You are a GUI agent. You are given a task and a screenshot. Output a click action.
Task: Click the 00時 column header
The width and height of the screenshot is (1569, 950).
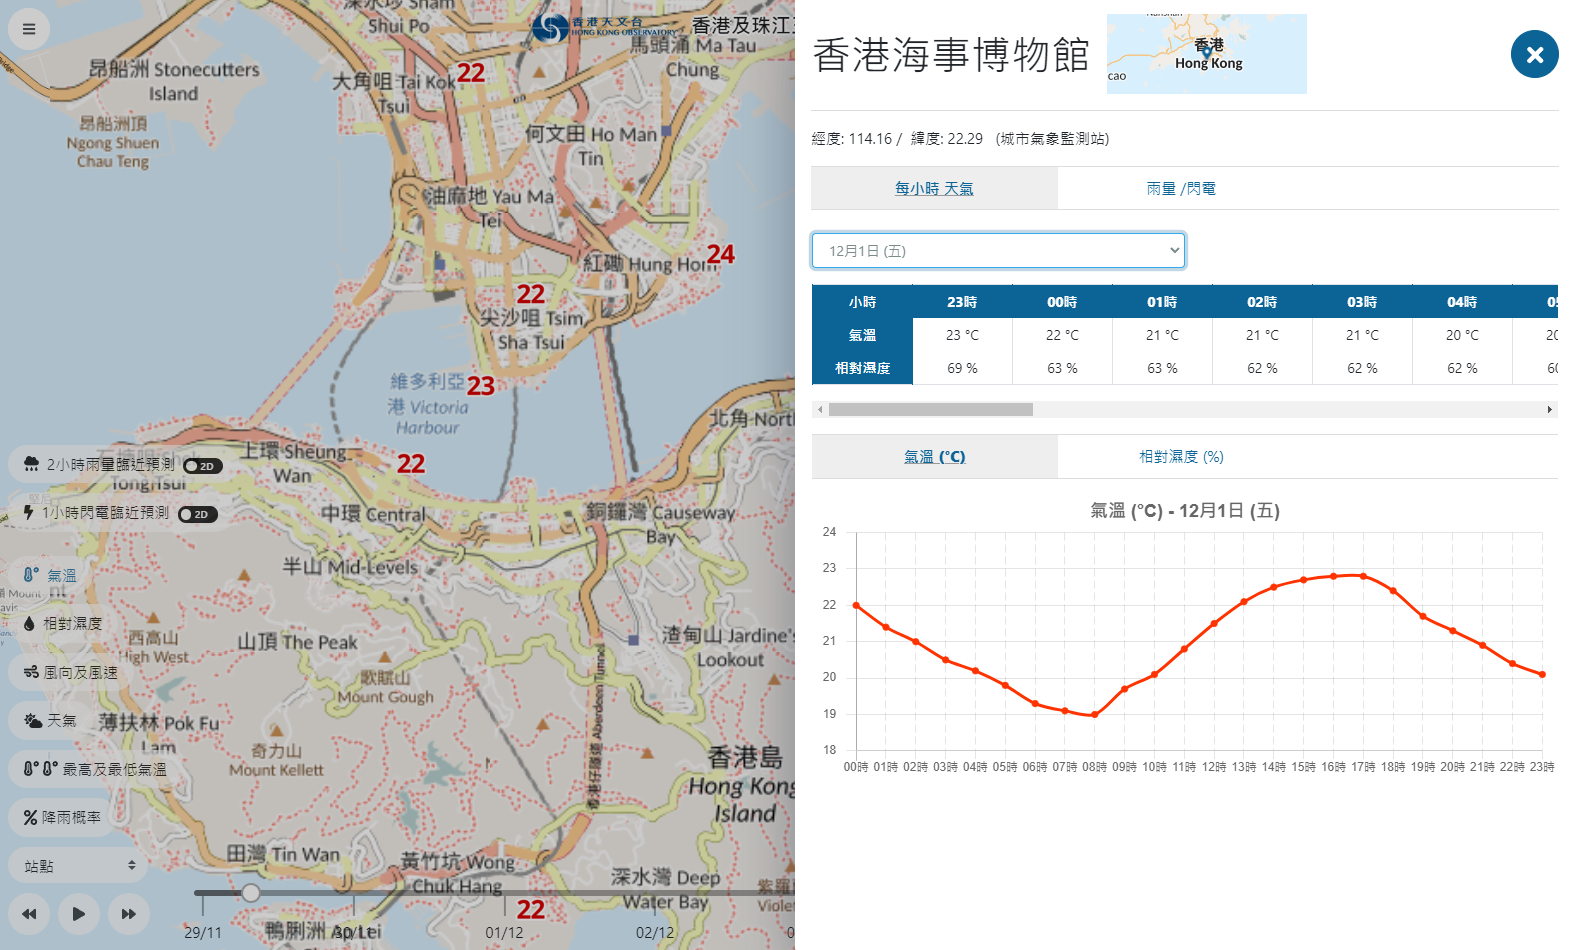(1062, 302)
